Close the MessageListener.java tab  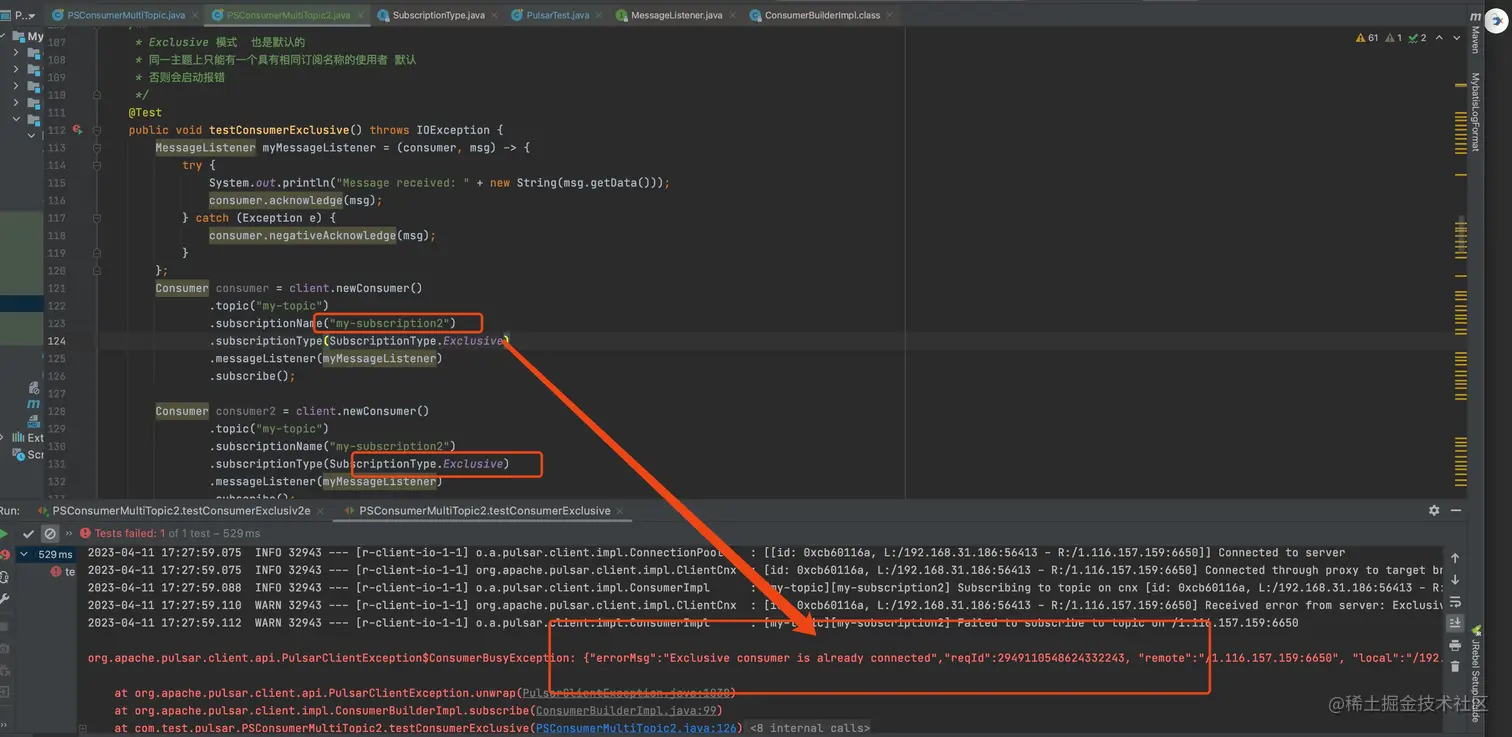(x=731, y=16)
